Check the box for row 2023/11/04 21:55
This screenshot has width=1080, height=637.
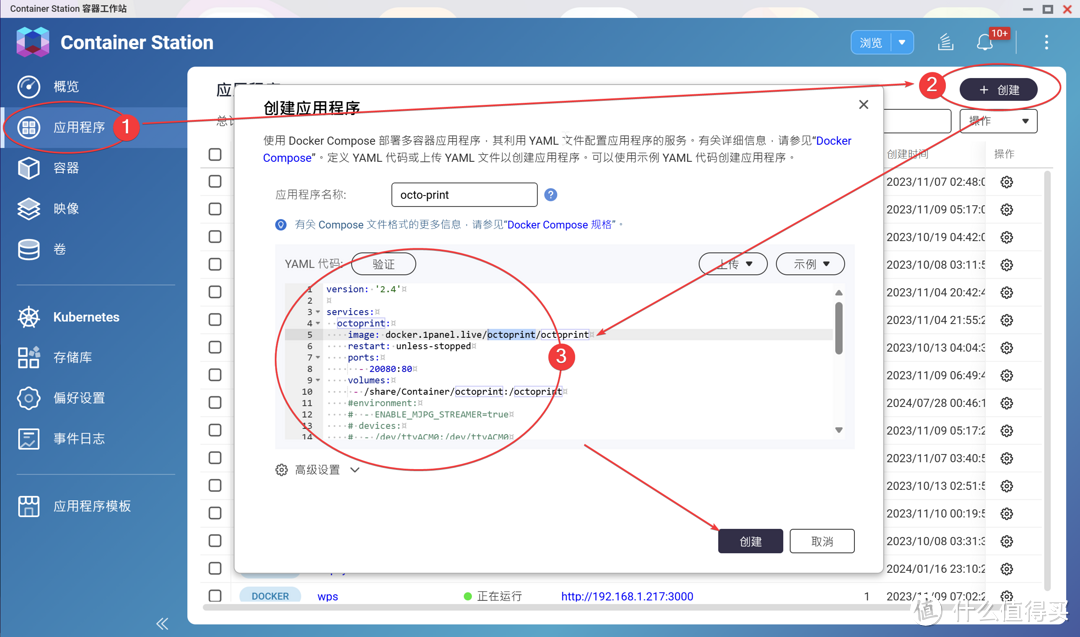click(215, 320)
